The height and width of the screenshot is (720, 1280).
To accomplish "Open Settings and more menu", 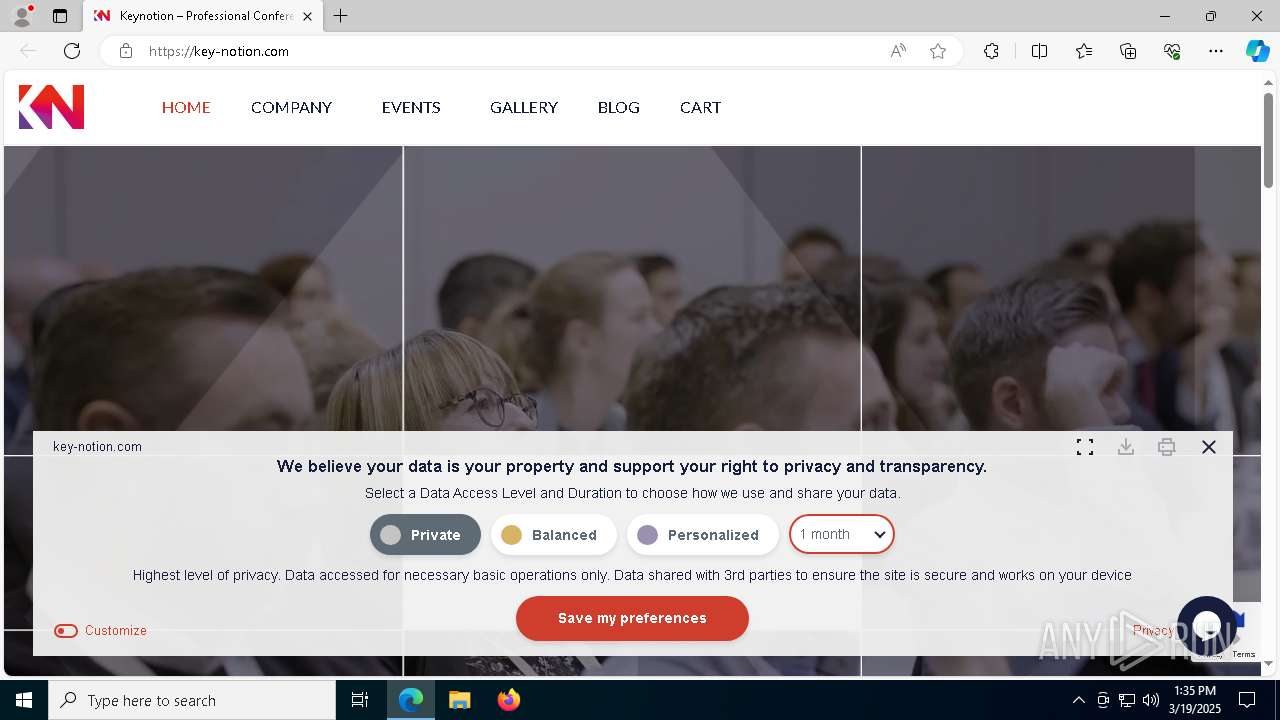I will [1216, 51].
